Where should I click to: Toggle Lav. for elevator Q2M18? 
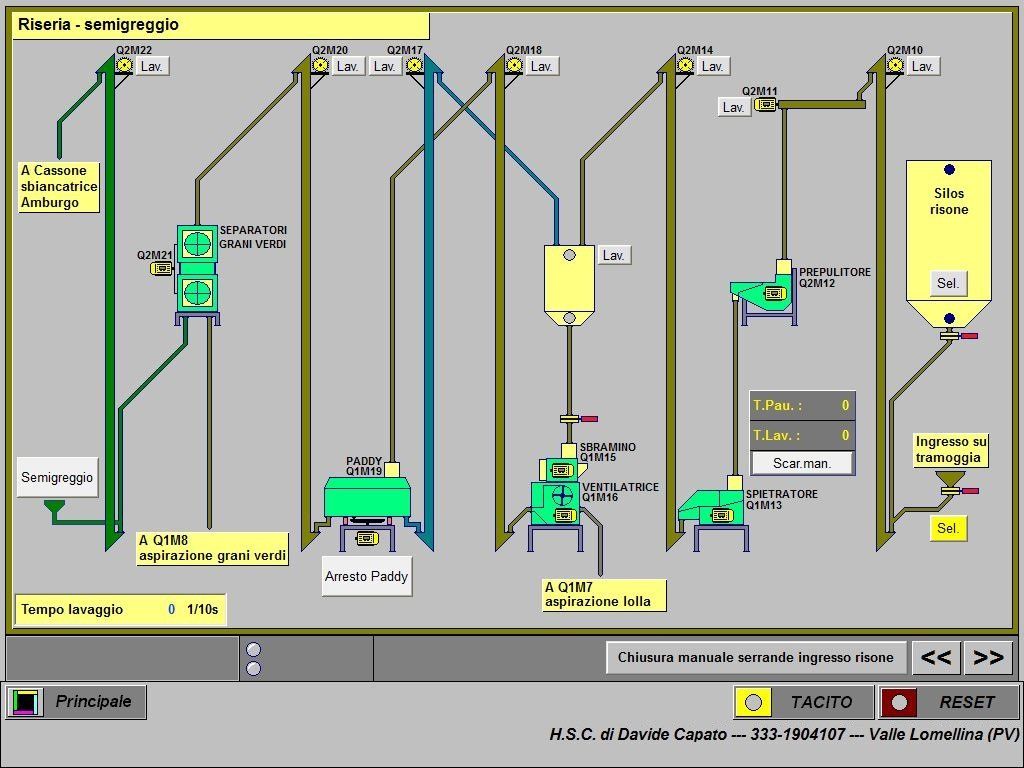[x=542, y=66]
